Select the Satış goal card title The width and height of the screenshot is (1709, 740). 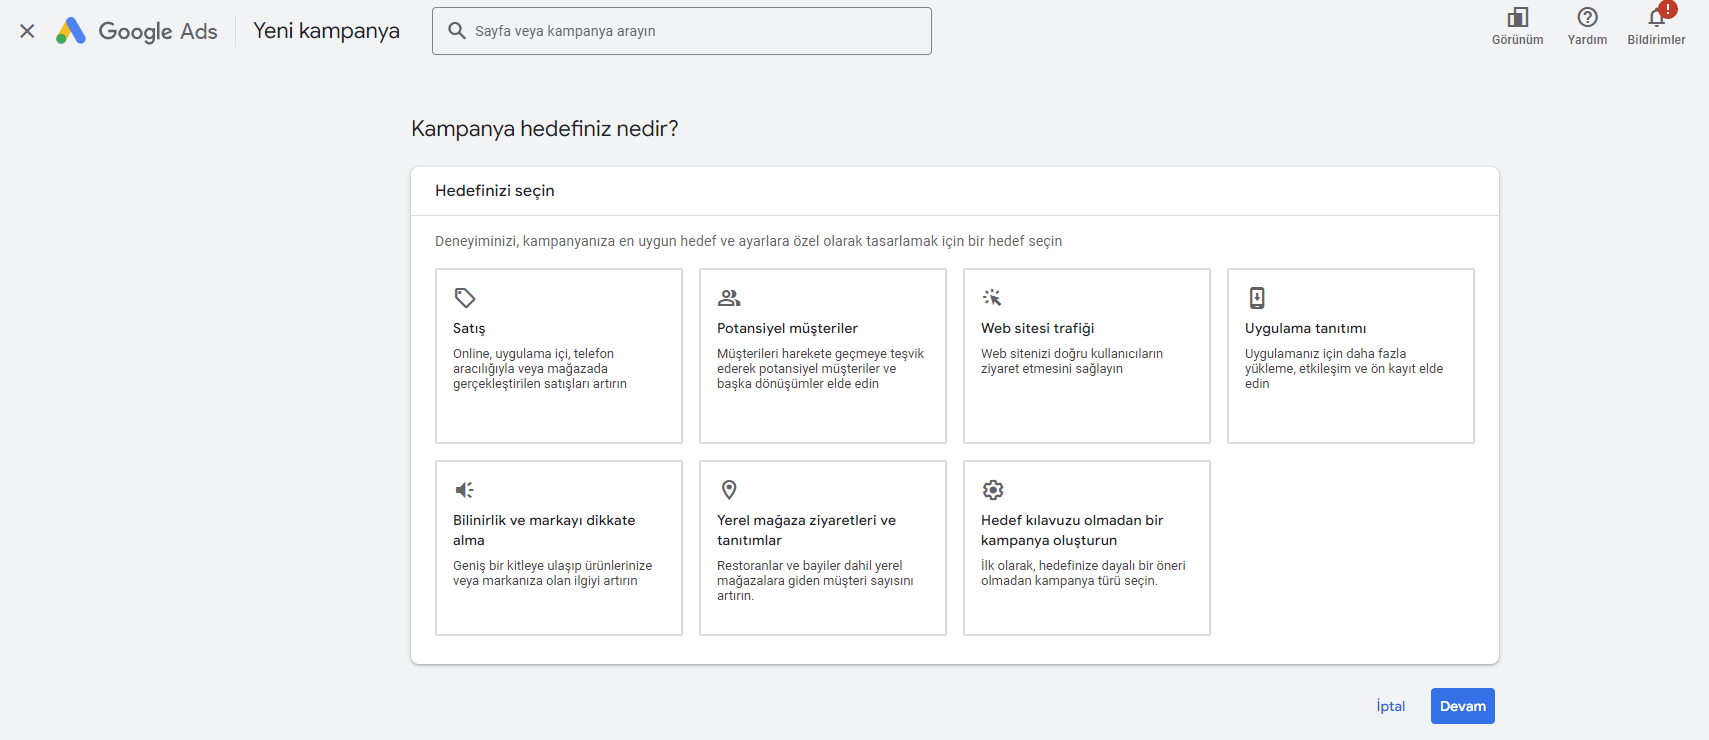point(469,329)
